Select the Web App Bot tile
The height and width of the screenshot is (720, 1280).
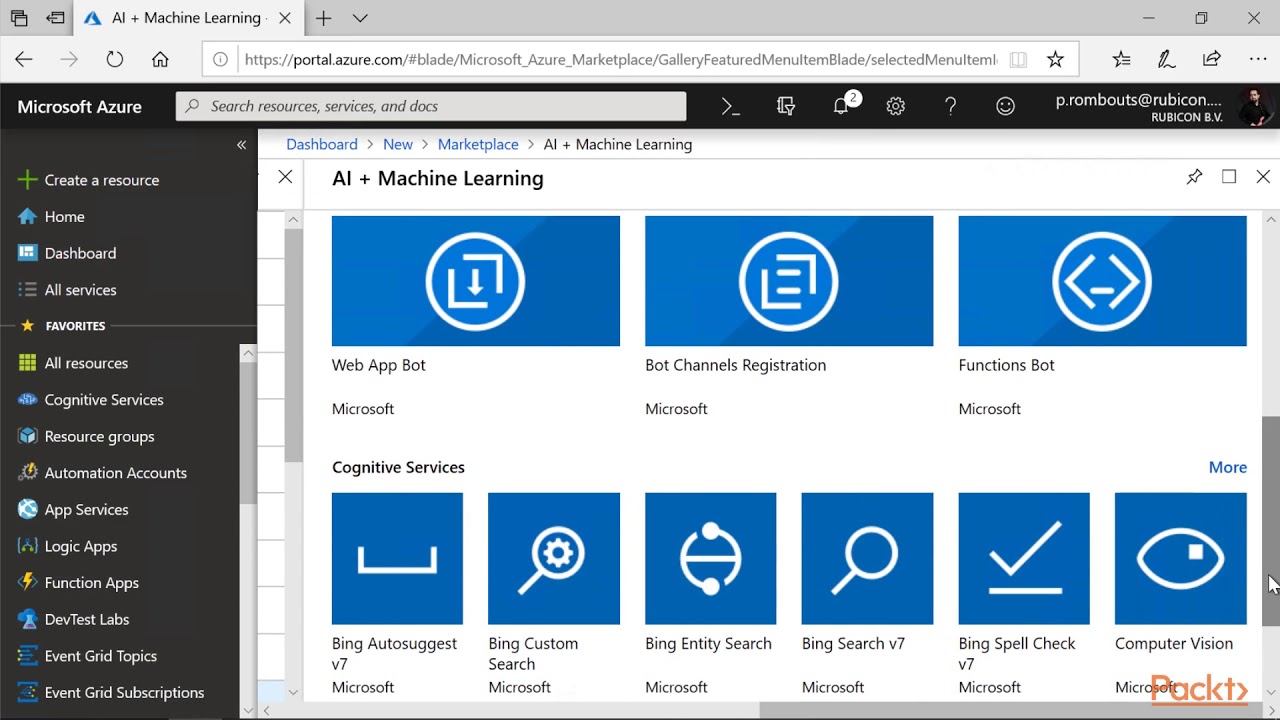click(x=476, y=281)
